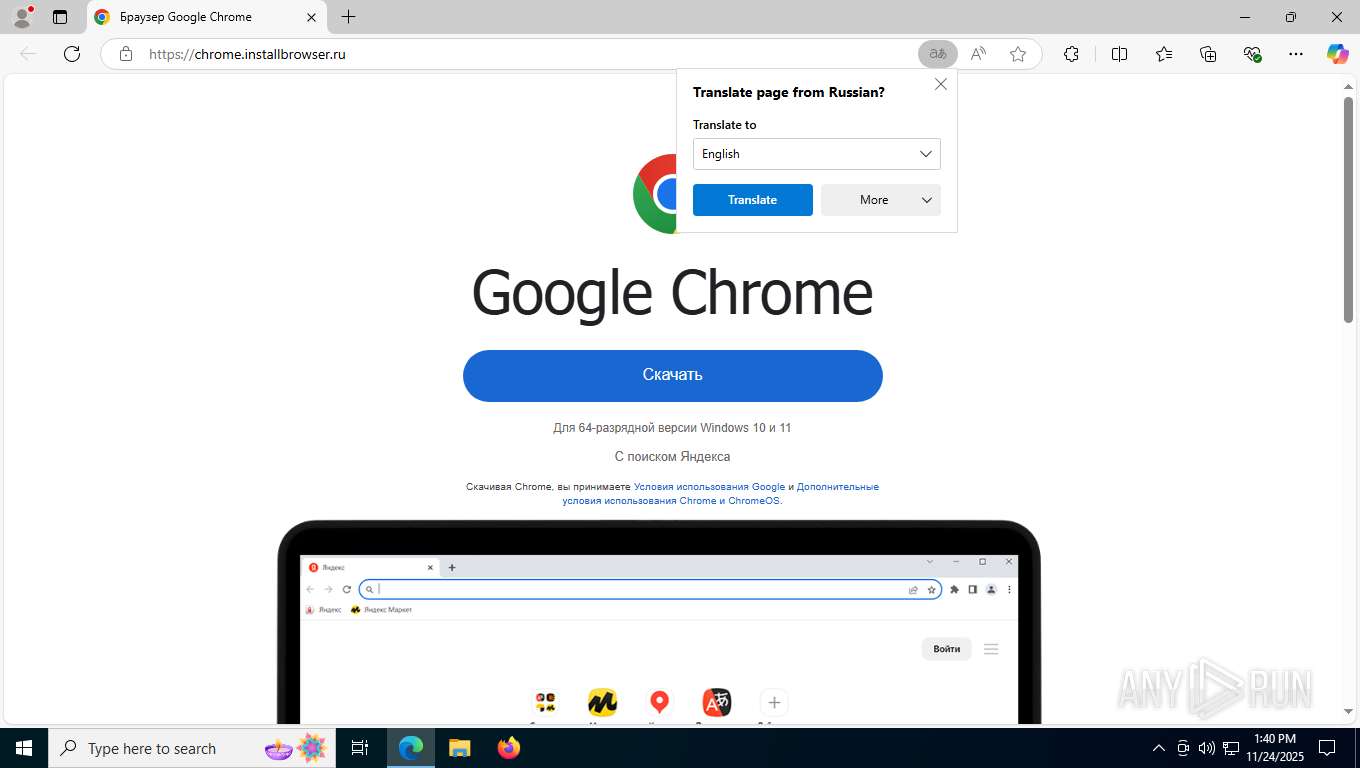This screenshot has height=768, width=1360.
Task: Open Windows Start menu
Action: (24, 748)
